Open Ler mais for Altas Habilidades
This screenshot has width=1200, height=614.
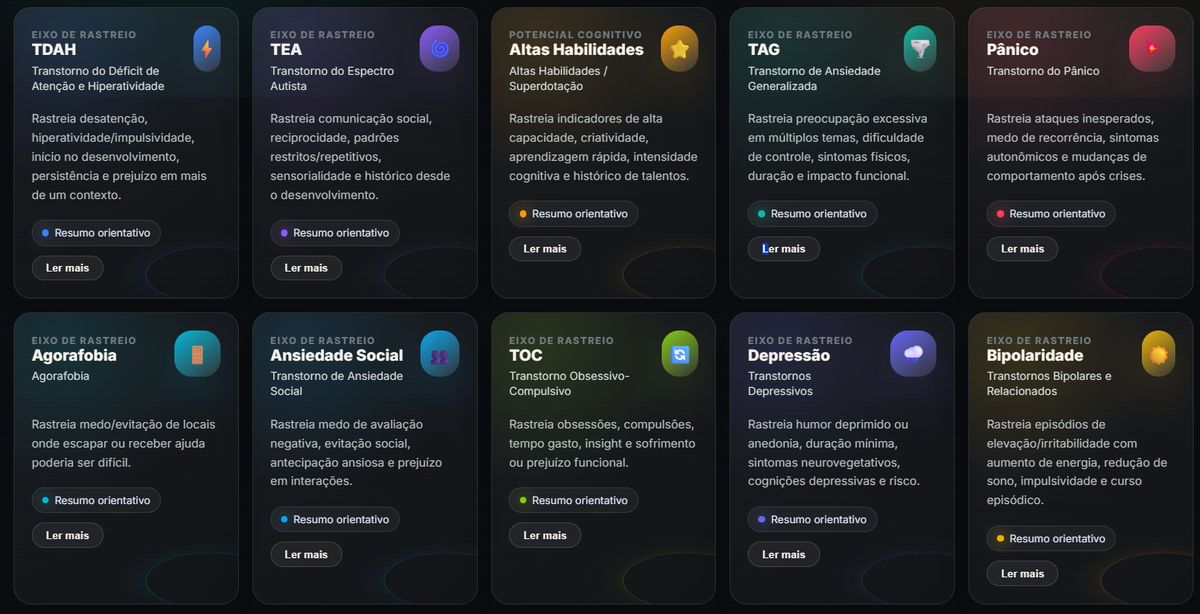[545, 249]
